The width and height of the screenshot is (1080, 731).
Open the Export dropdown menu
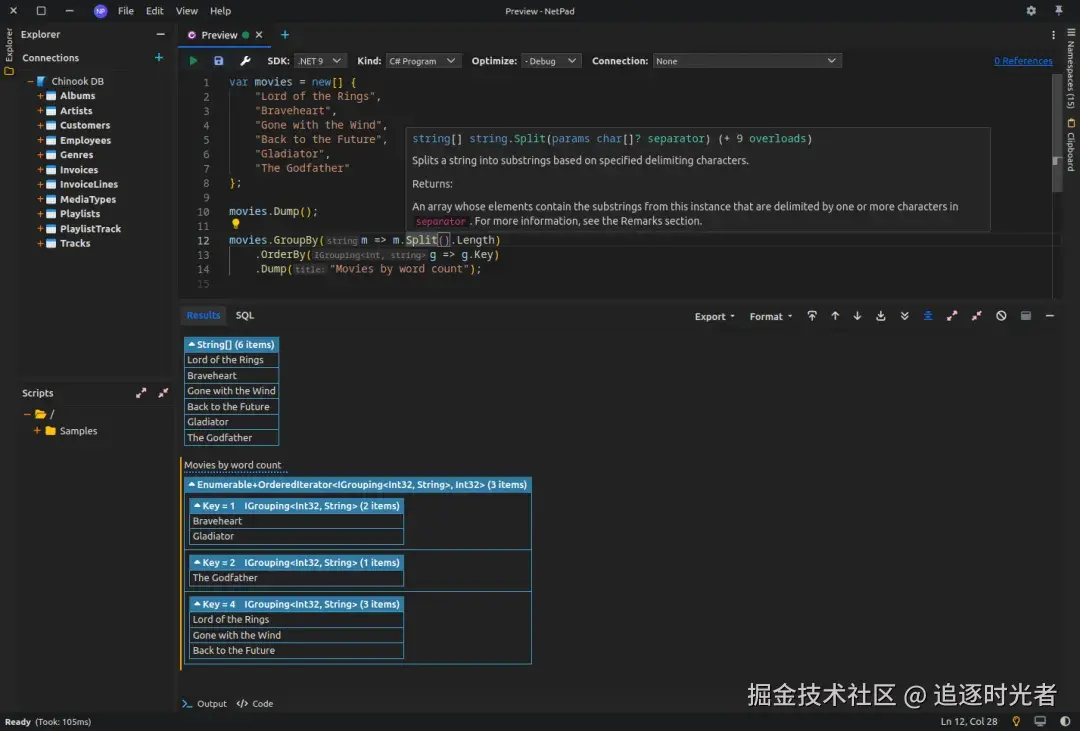click(x=714, y=316)
